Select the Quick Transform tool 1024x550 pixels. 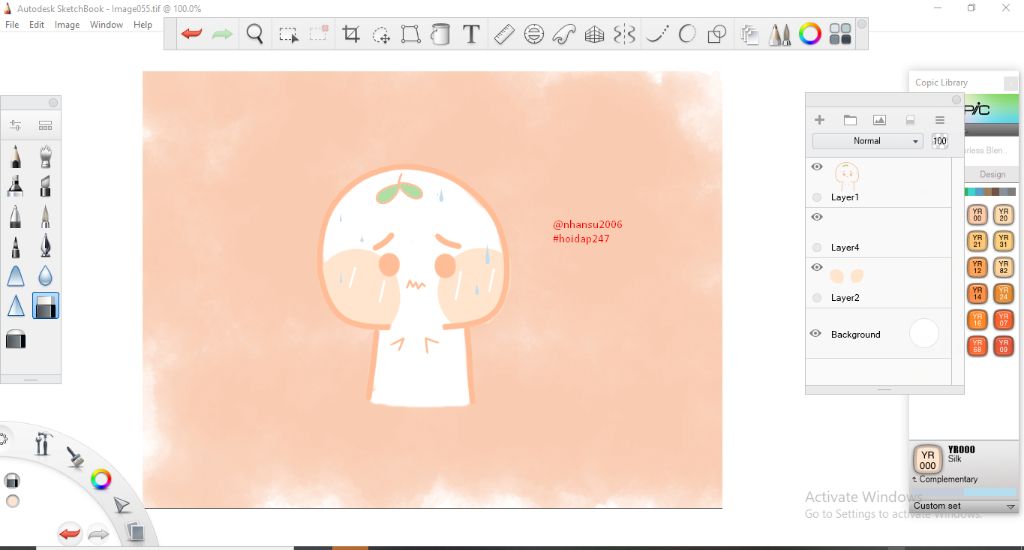click(x=381, y=35)
